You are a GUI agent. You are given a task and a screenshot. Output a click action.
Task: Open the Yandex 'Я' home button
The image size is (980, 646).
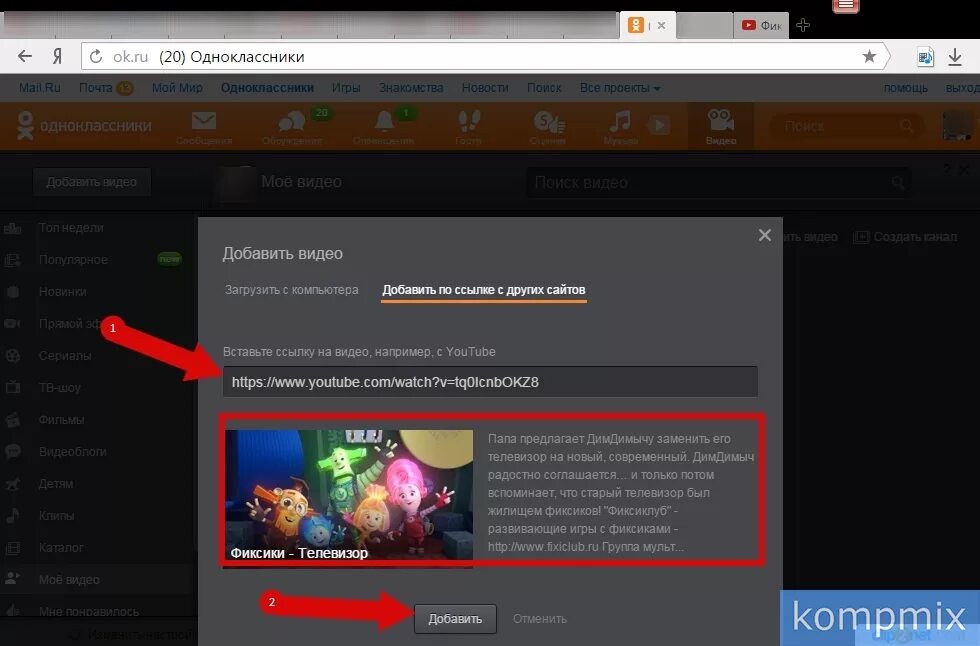coord(57,57)
